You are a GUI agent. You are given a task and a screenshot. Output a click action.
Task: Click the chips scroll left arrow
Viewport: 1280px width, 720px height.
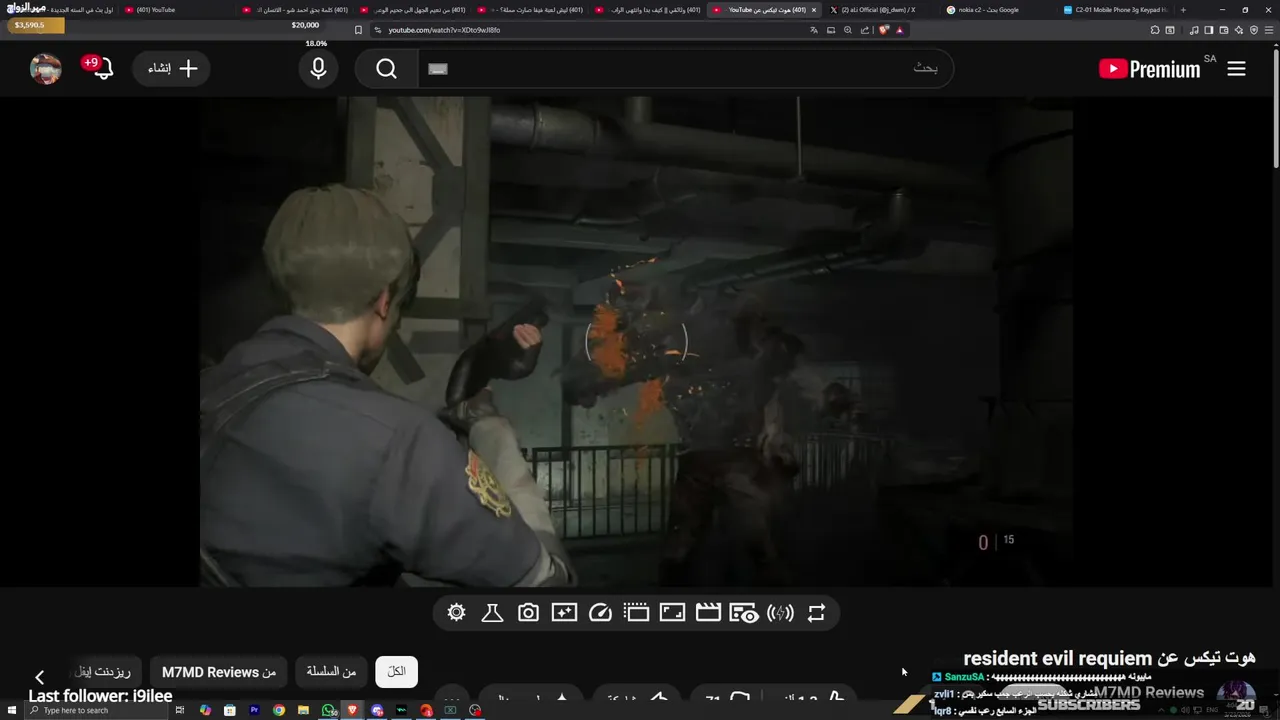(39, 678)
